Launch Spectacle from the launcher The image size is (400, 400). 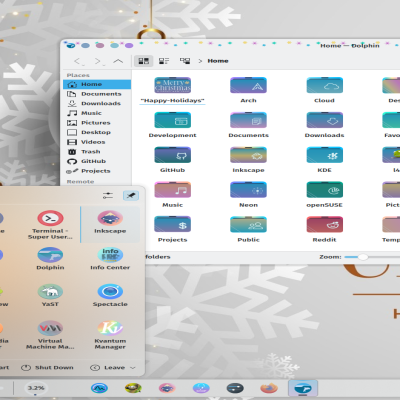click(x=110, y=296)
